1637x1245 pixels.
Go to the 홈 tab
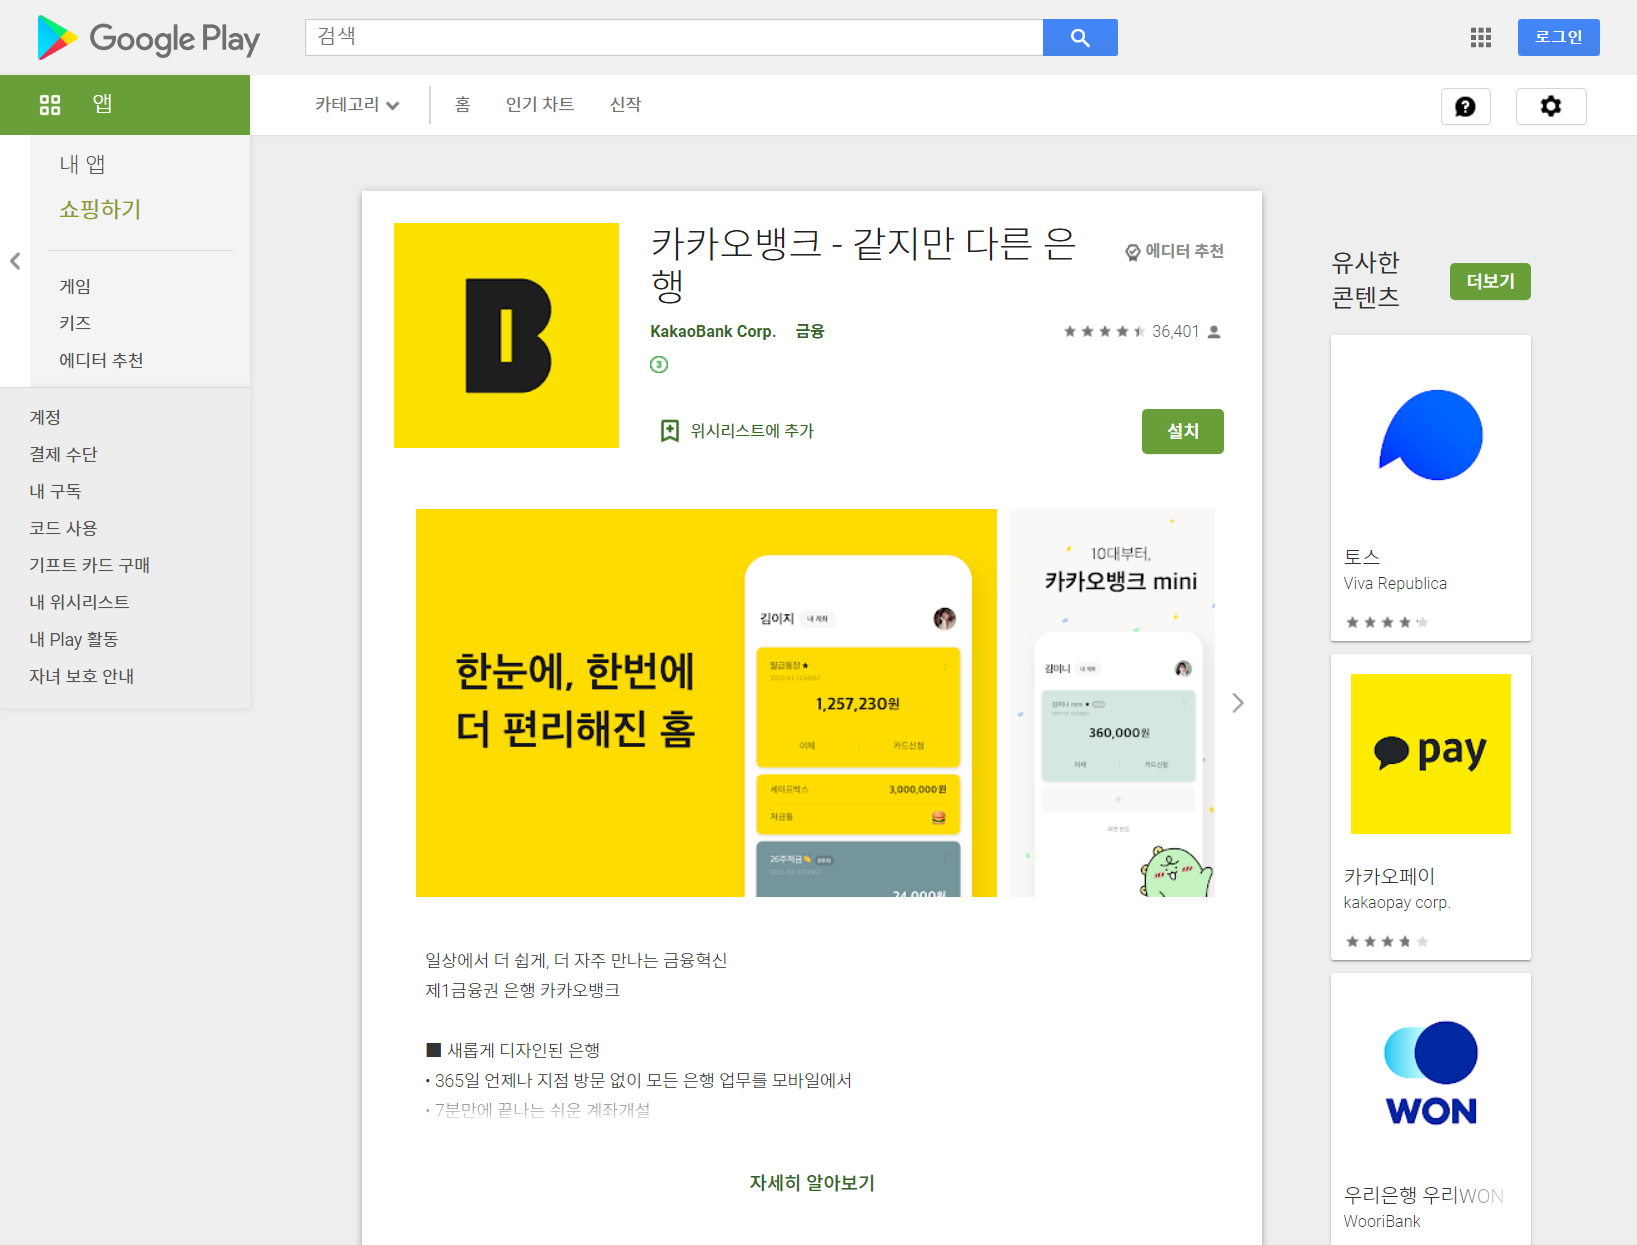[462, 104]
